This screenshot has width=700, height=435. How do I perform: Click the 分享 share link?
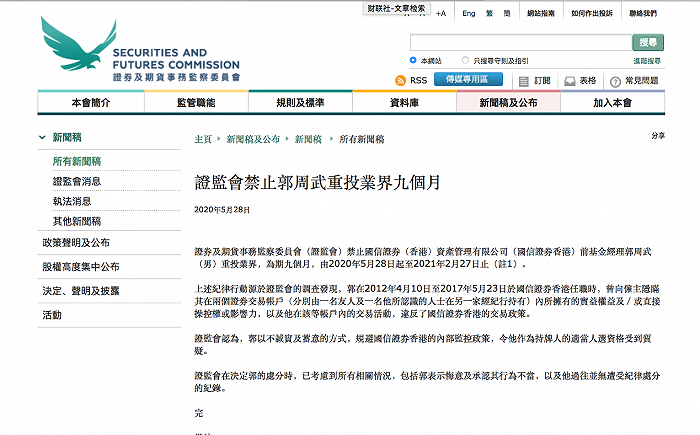pos(658,134)
